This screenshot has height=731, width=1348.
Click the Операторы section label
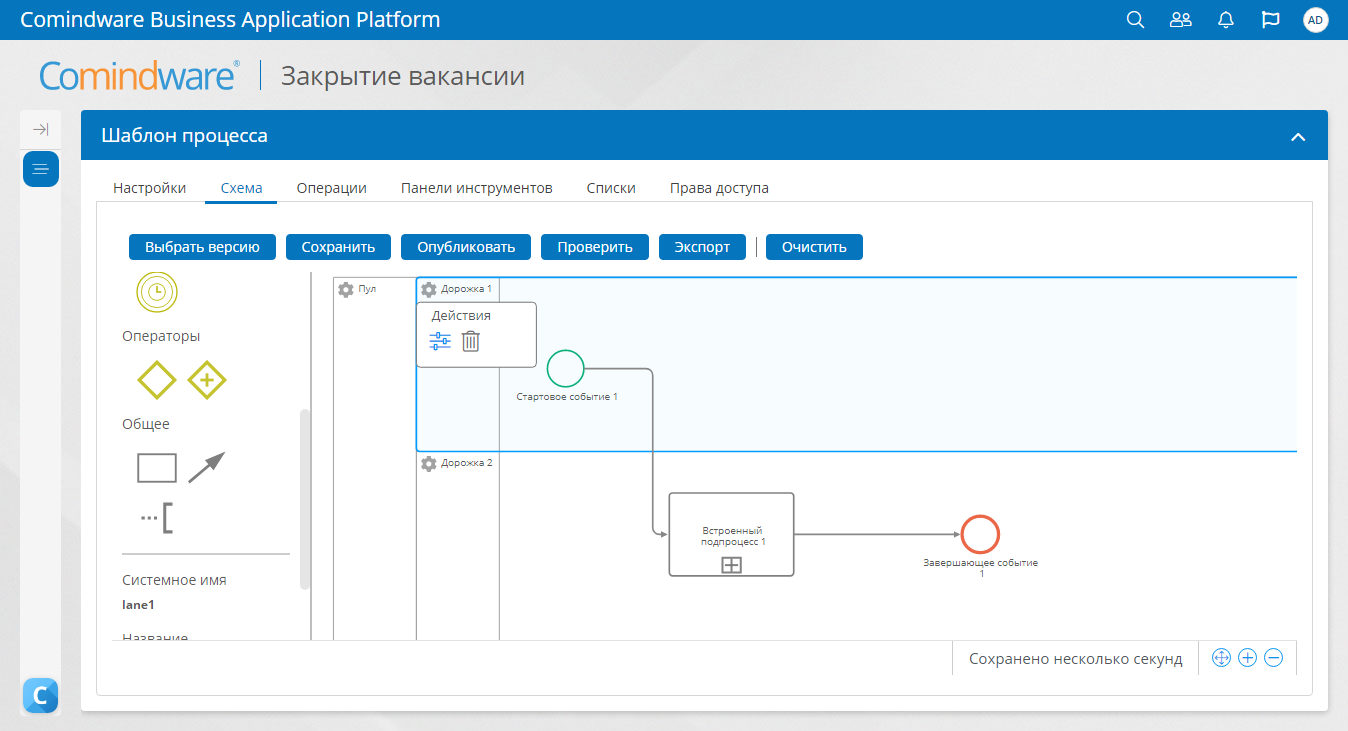pos(161,336)
